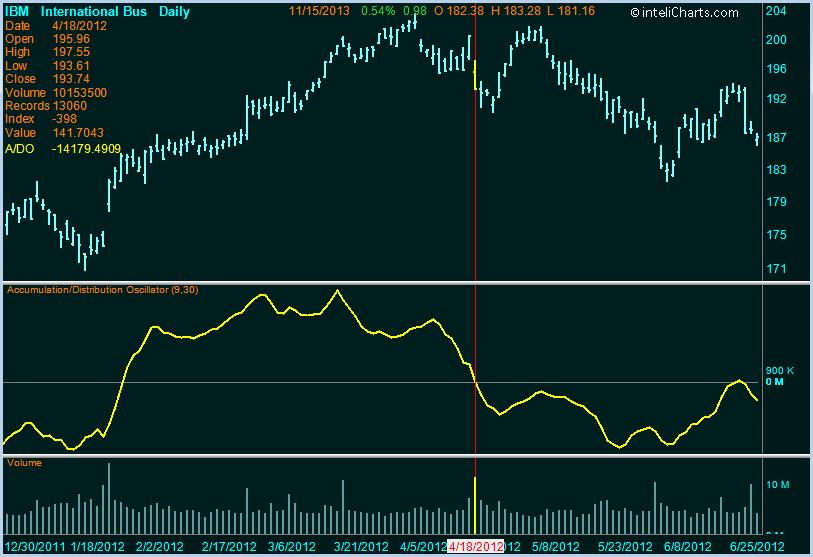This screenshot has height=557, width=813.
Task: Click the 192 price axis label
Action: coord(776,99)
